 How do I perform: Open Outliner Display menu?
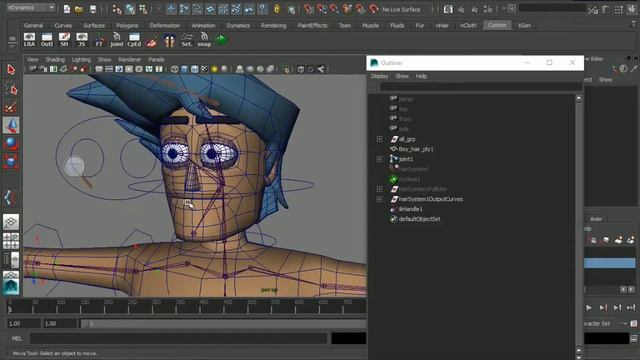pos(379,76)
